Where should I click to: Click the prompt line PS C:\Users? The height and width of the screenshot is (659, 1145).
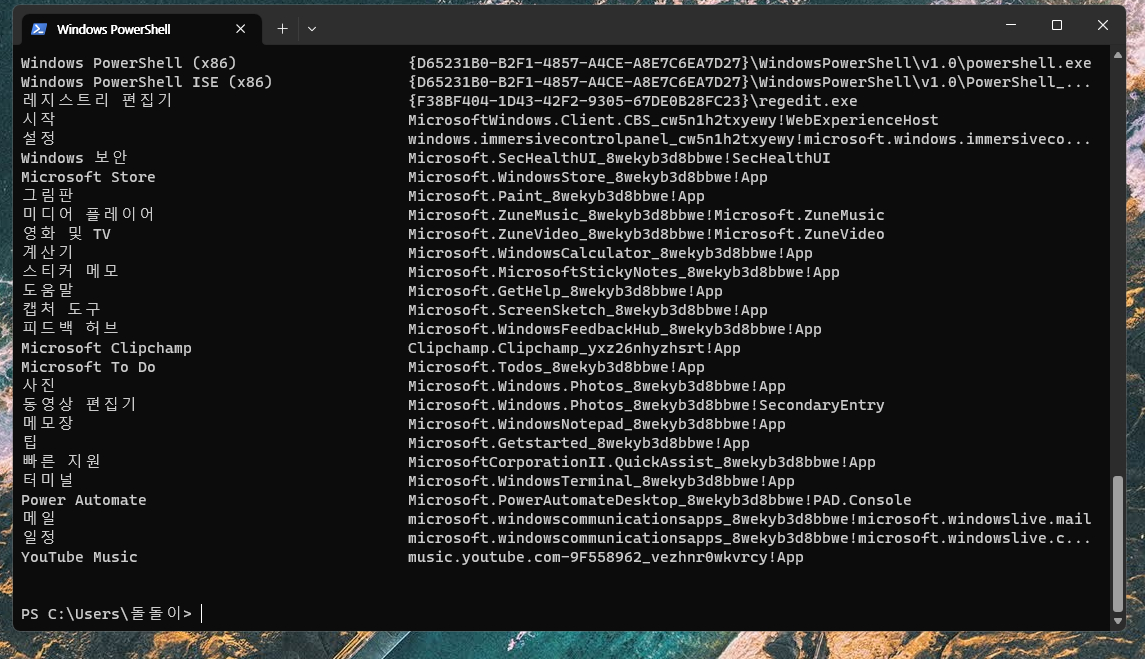click(x=107, y=614)
